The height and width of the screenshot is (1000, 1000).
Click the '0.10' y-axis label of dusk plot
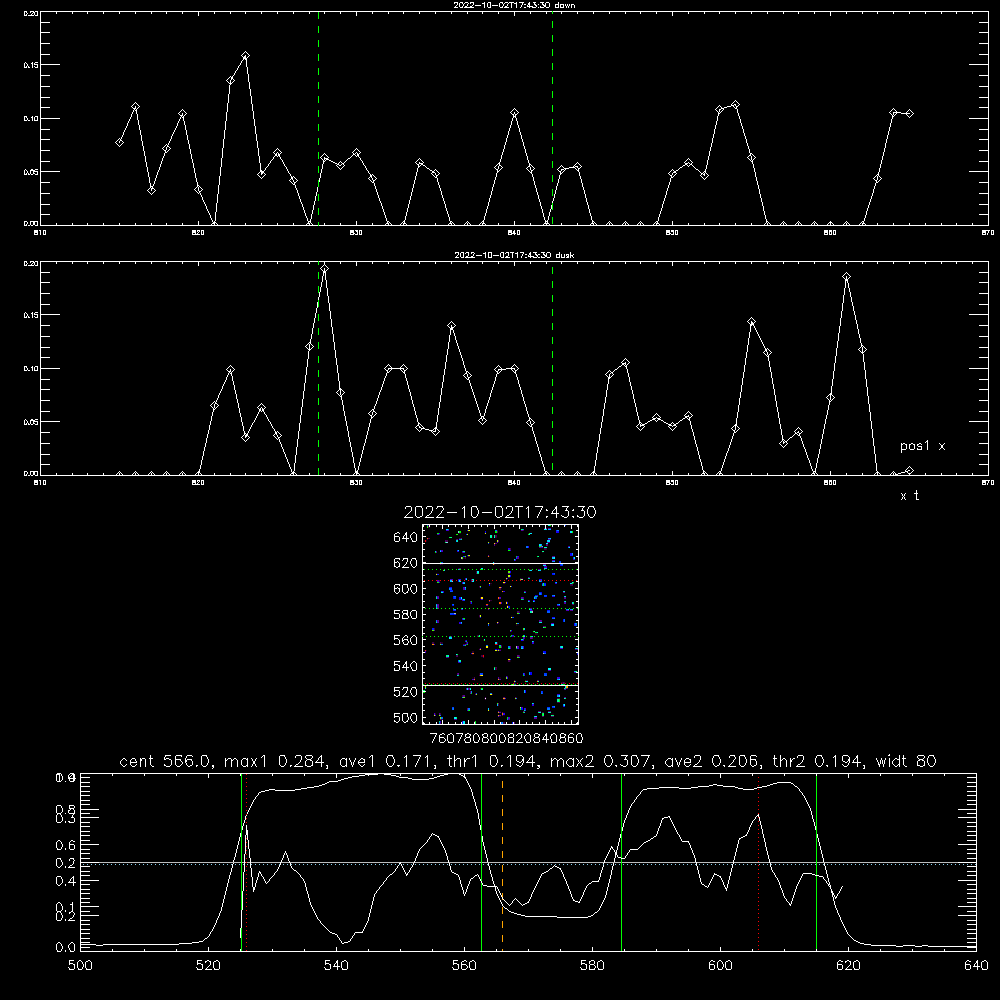click(x=31, y=369)
